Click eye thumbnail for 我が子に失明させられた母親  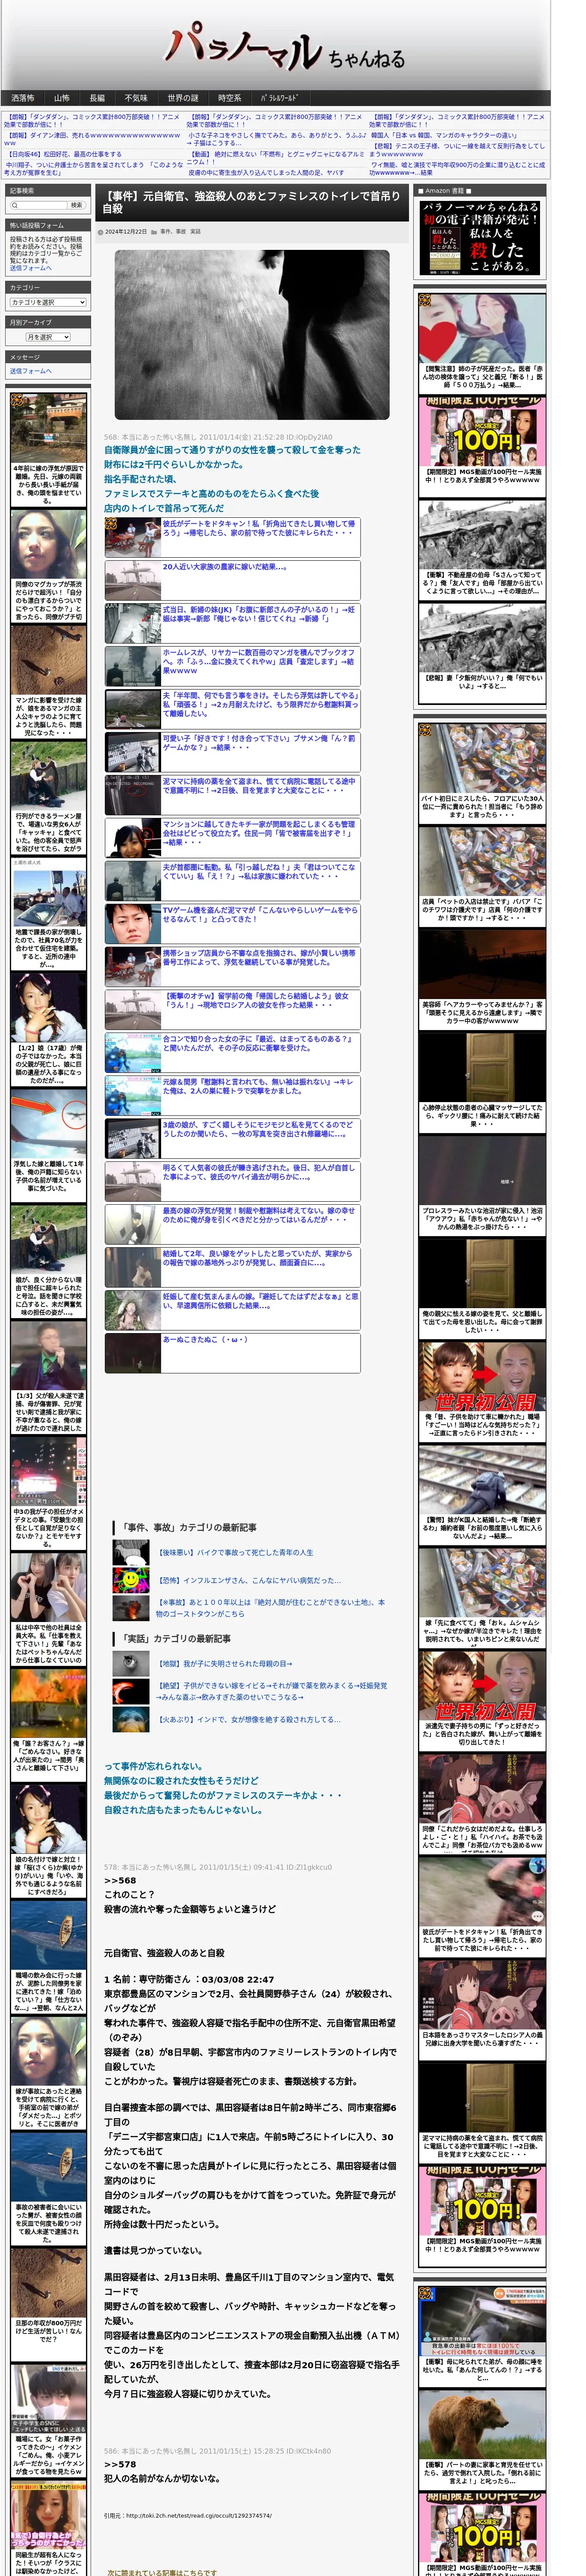pos(131,1664)
